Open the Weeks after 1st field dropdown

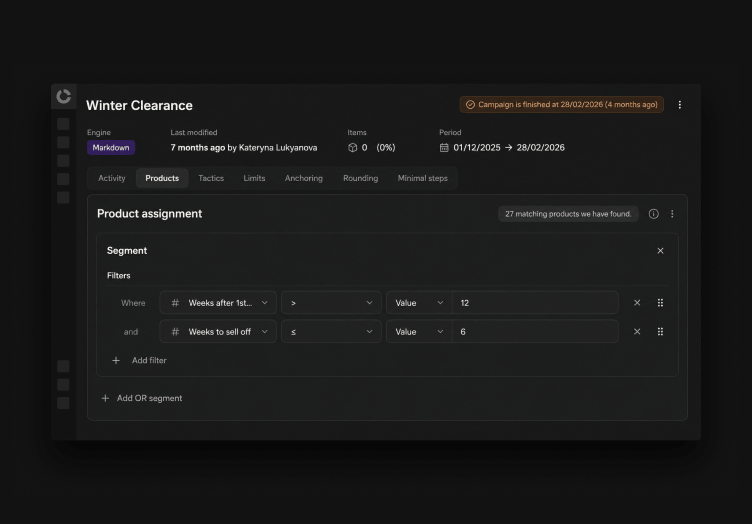218,303
